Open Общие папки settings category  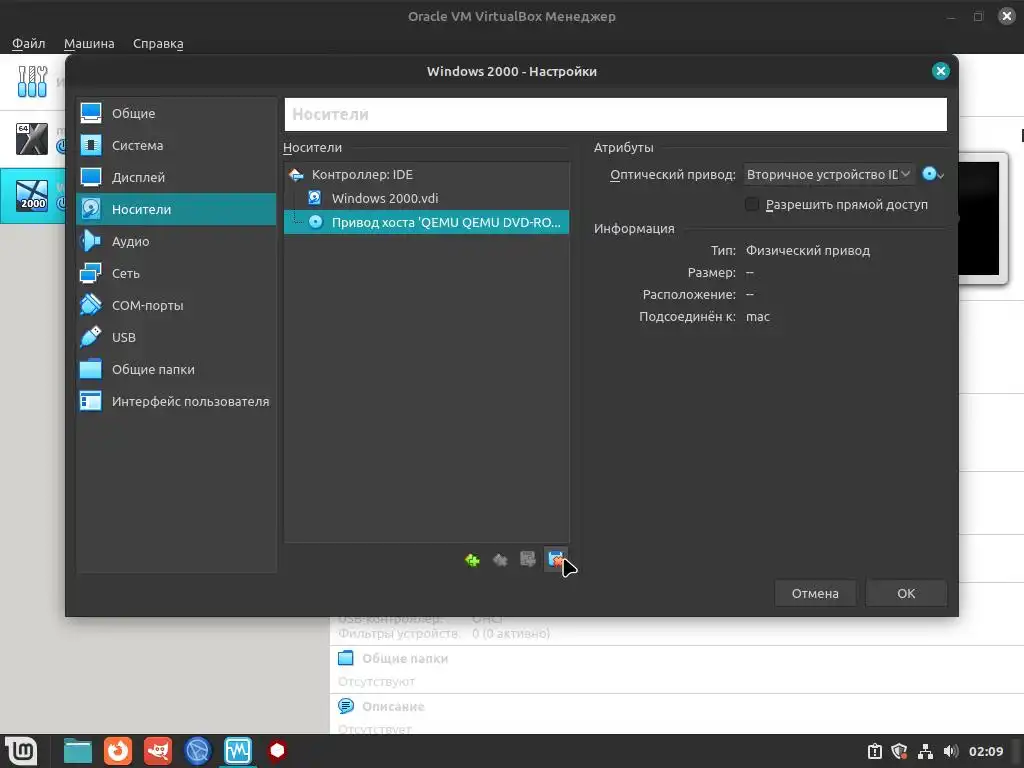pyautogui.click(x=176, y=369)
